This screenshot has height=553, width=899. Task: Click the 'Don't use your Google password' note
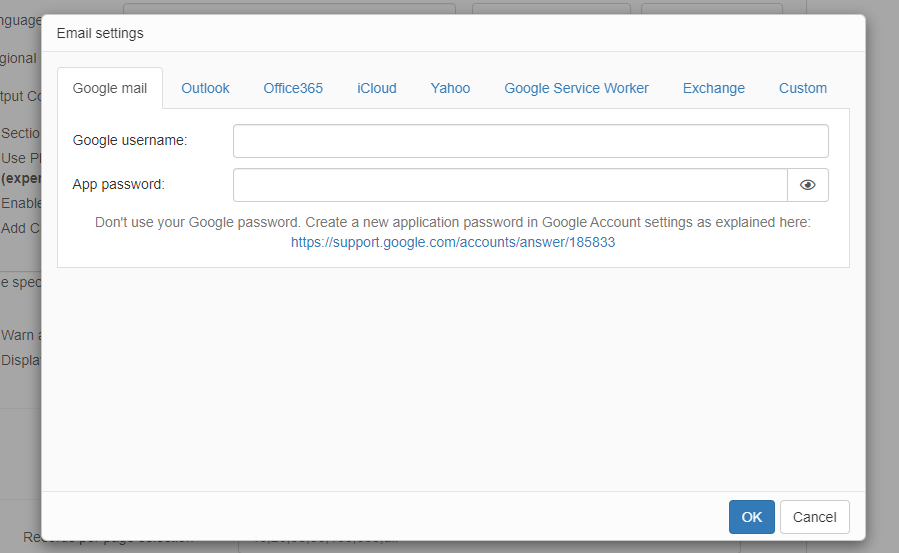point(452,222)
